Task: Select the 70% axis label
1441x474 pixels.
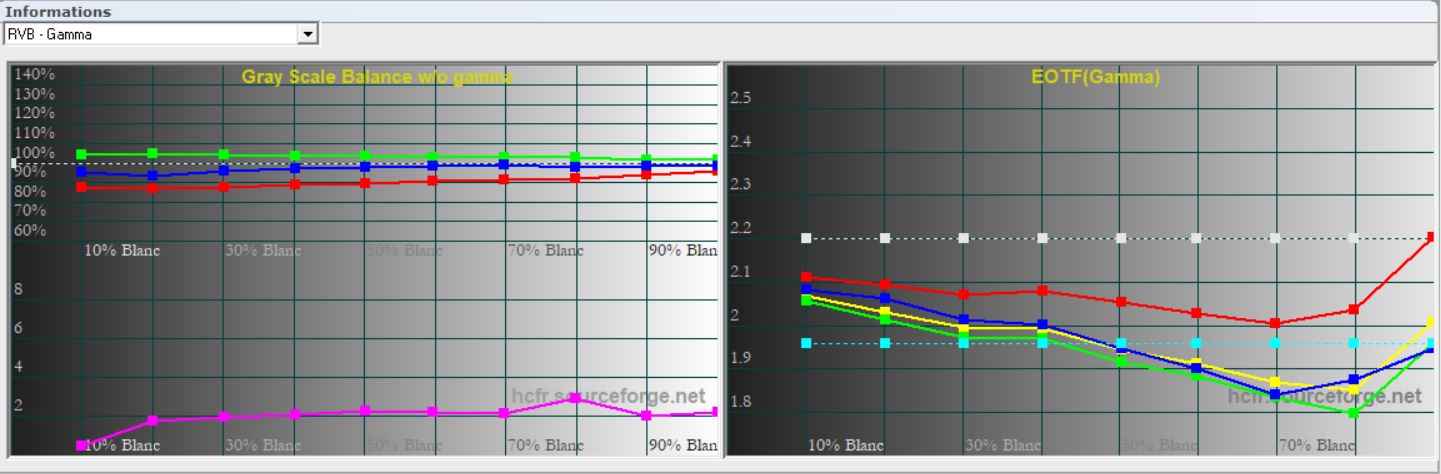Action: coord(31,210)
